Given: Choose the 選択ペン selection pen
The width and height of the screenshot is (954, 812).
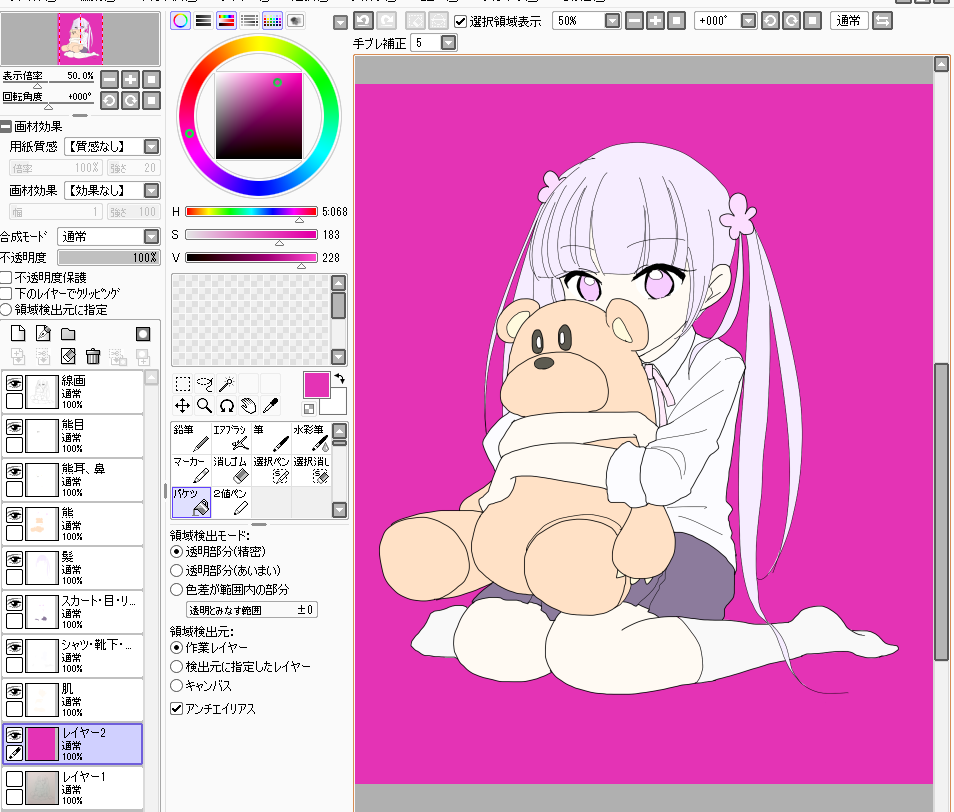Looking at the screenshot, I should click(271, 470).
